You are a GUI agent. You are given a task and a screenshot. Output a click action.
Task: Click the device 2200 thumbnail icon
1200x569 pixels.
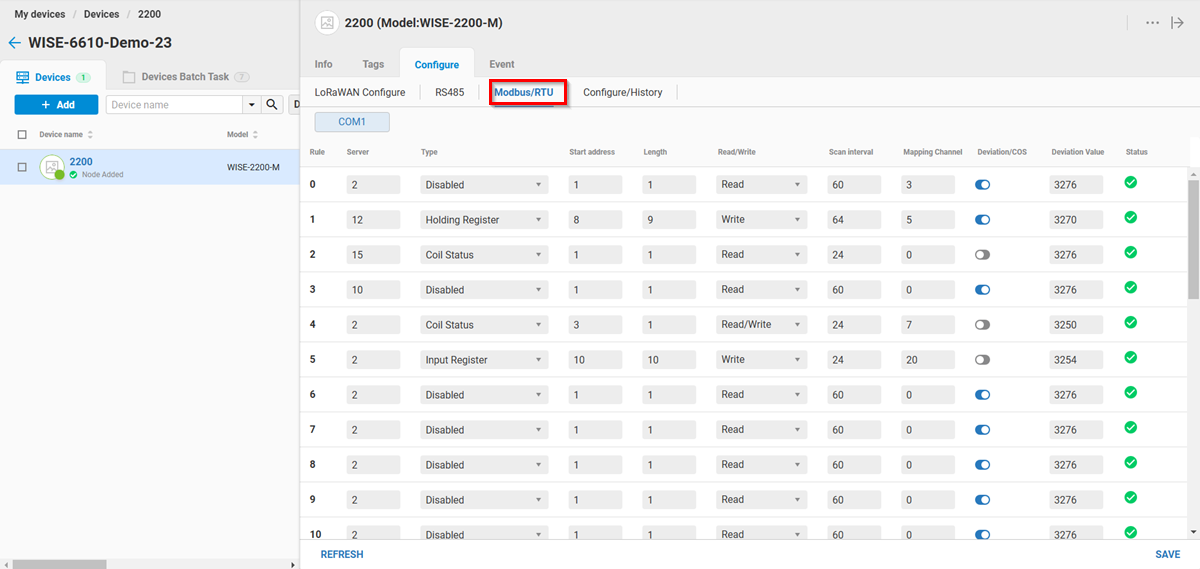pyautogui.click(x=52, y=167)
